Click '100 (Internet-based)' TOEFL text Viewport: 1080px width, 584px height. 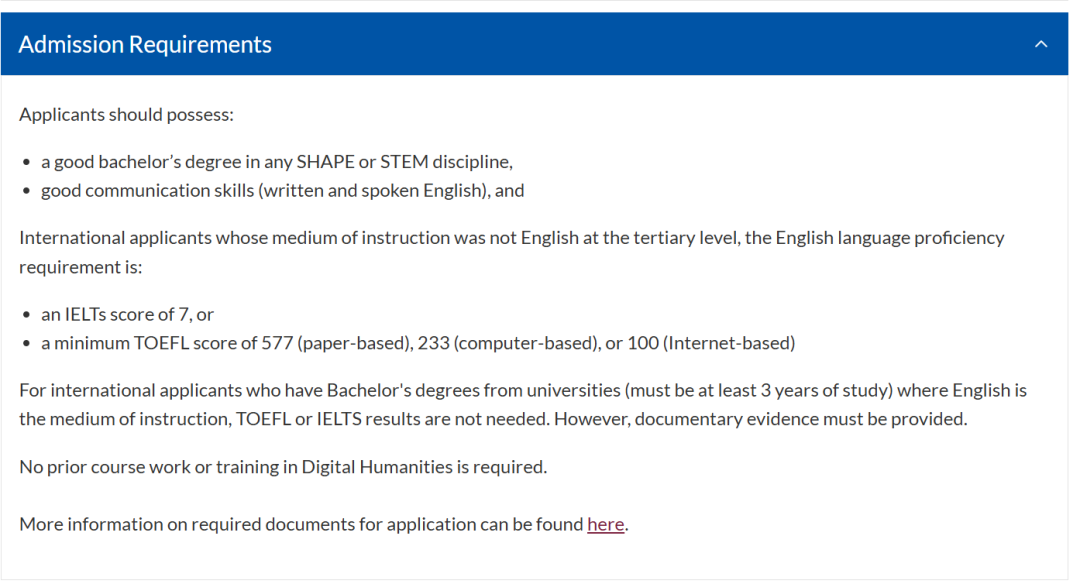(711, 343)
